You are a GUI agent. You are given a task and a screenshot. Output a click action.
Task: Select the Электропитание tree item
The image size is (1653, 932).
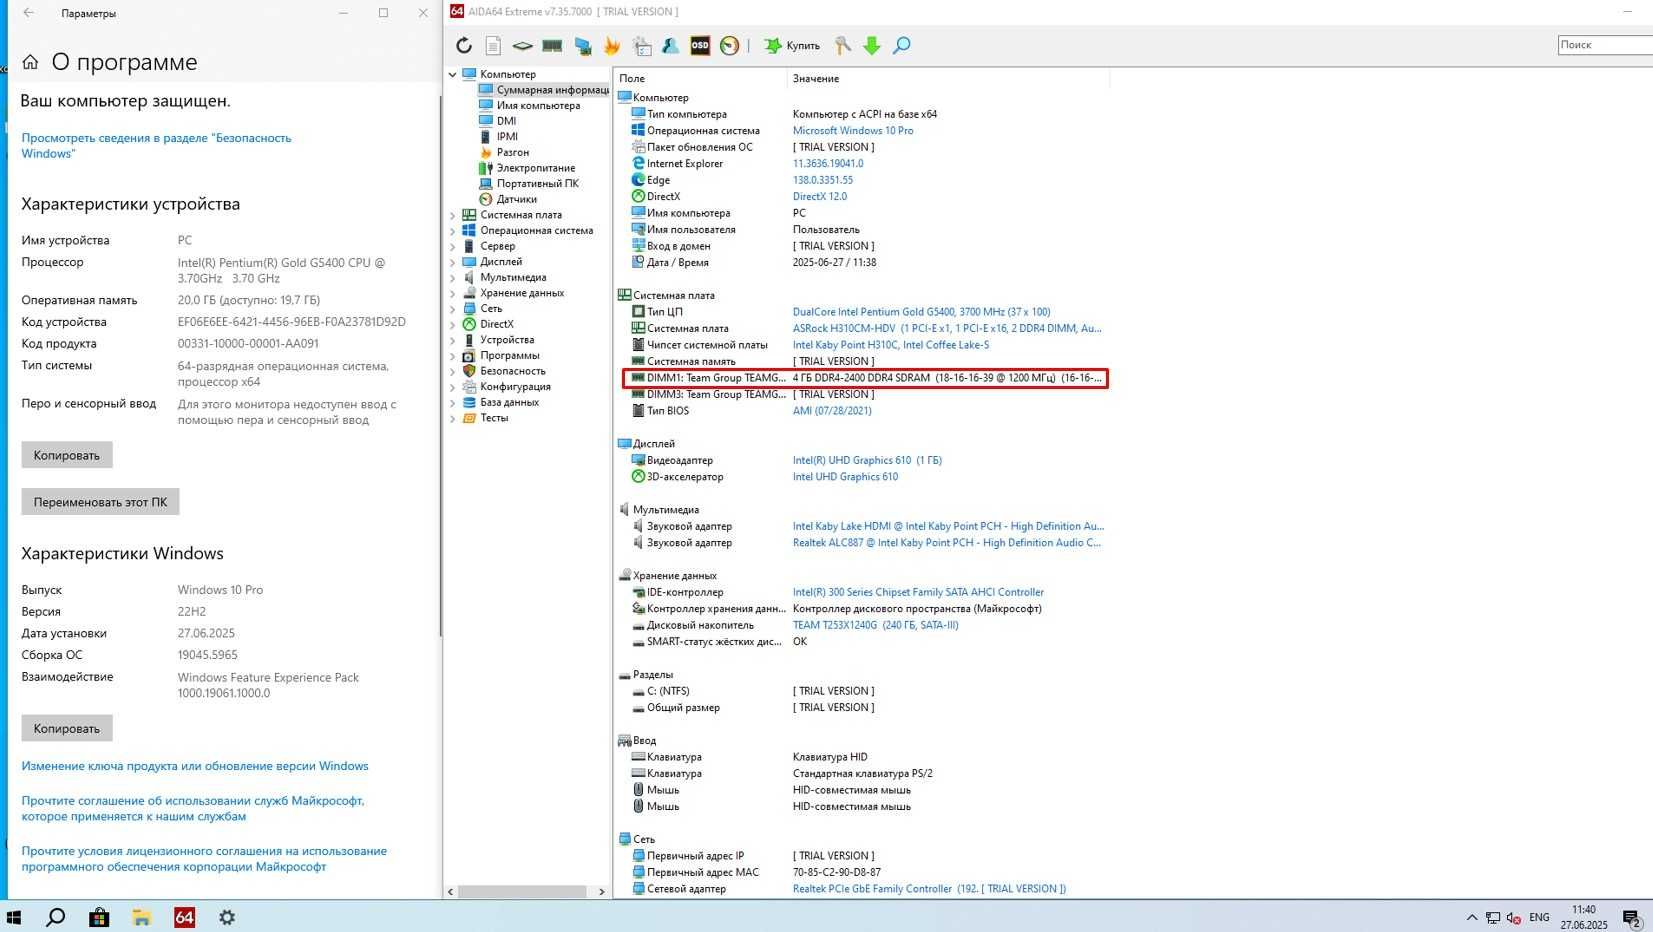527,168
